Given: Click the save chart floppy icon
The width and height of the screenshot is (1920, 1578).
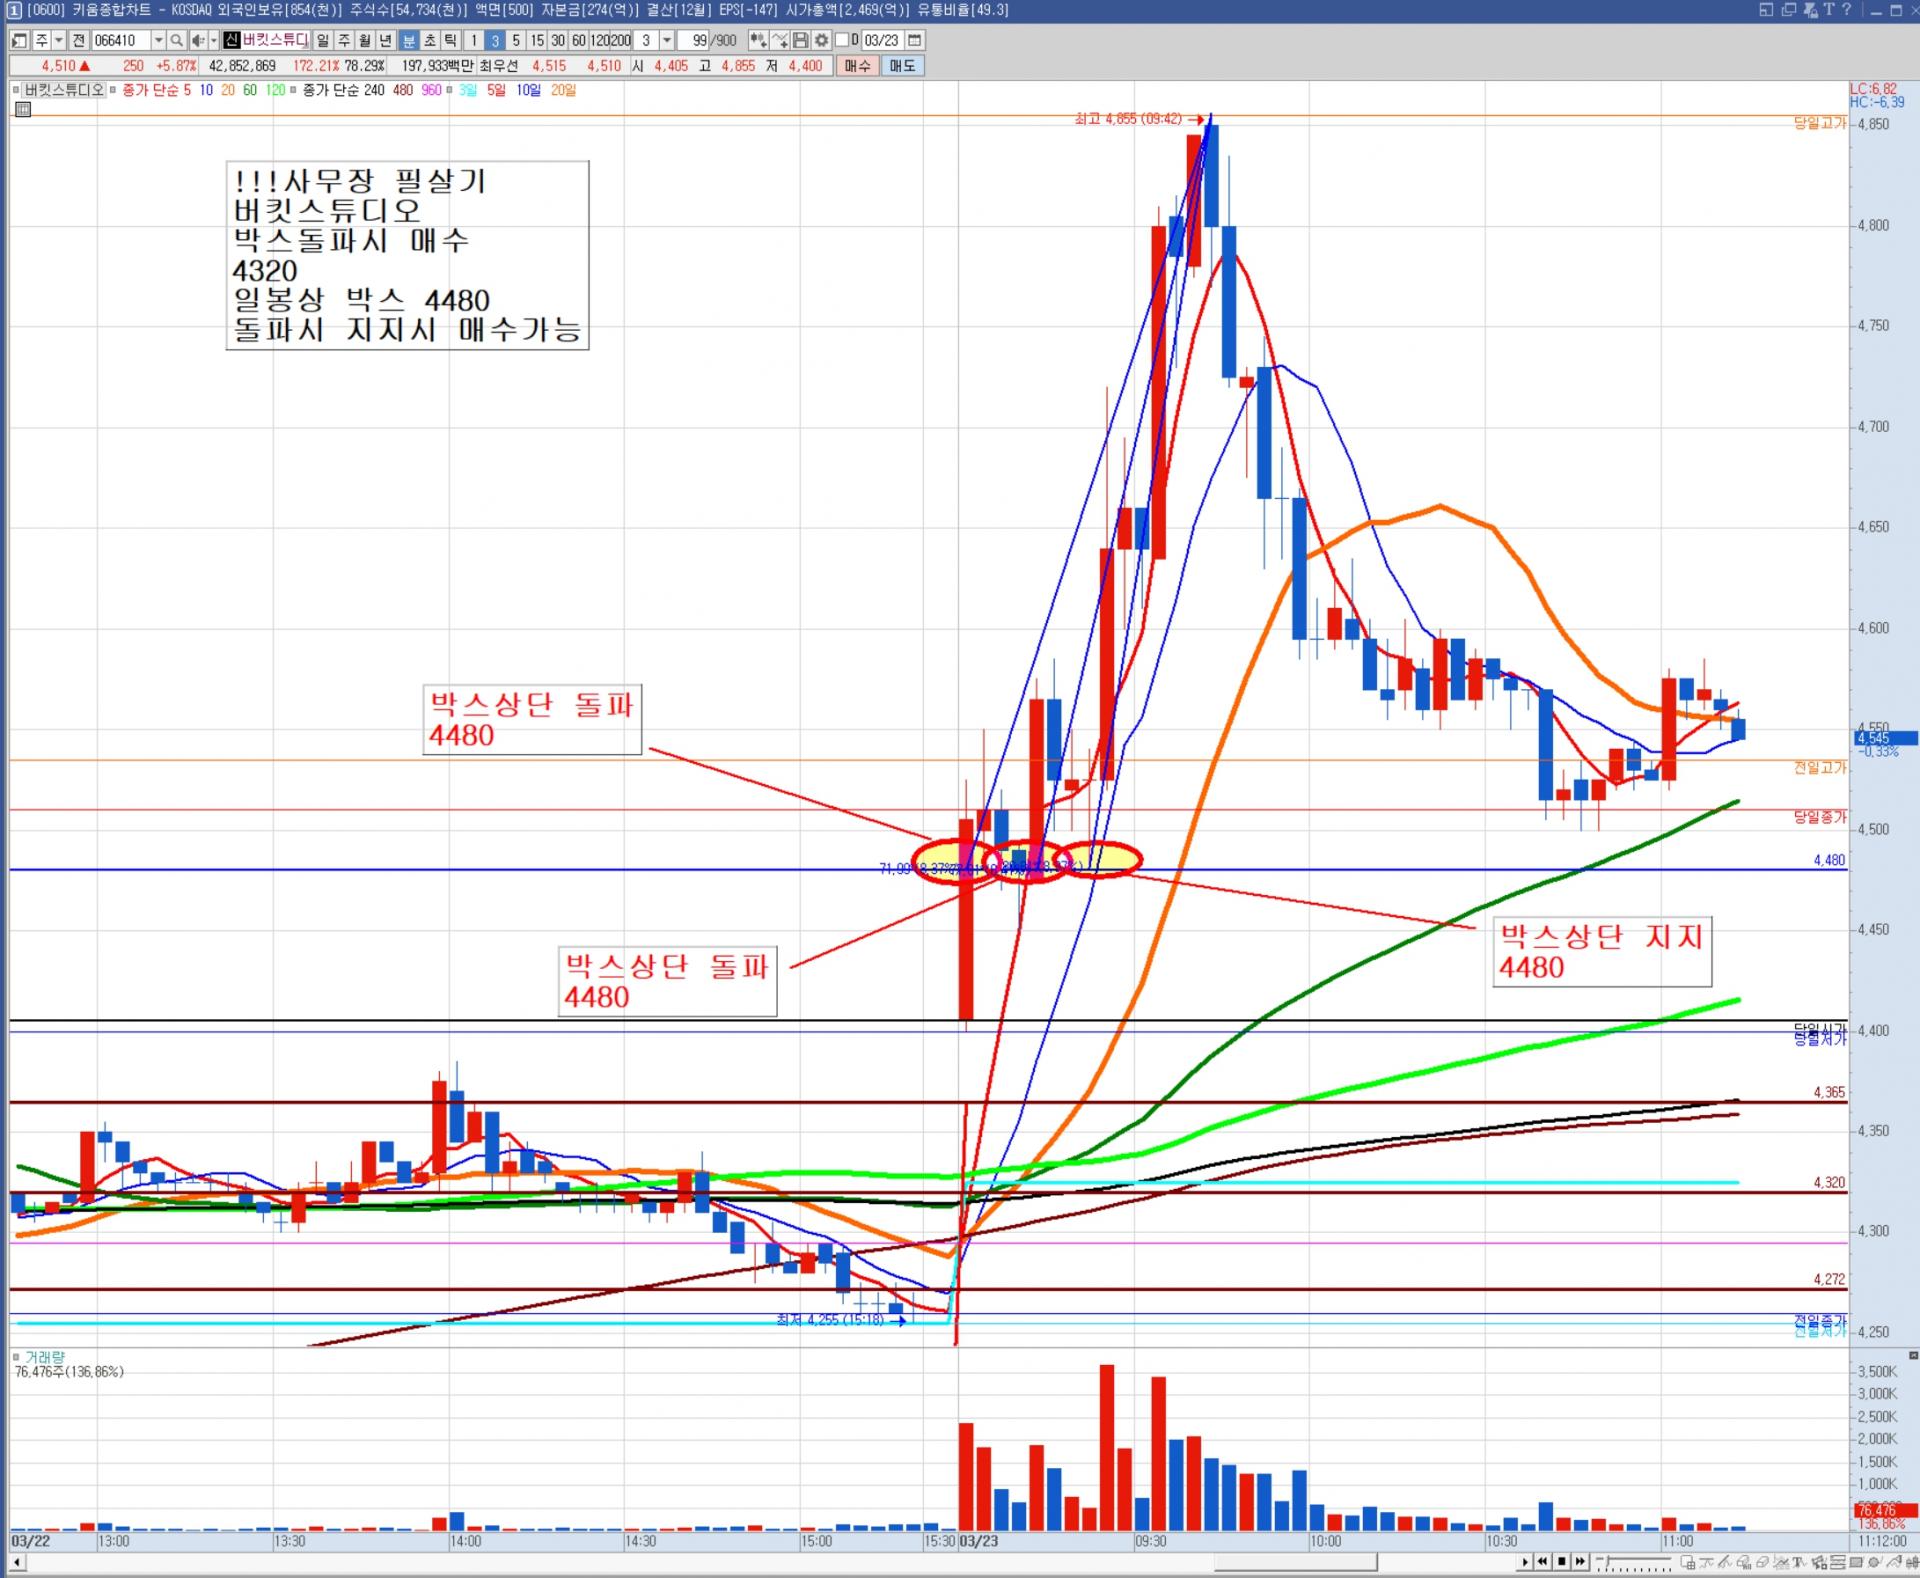Looking at the screenshot, I should (x=800, y=41).
